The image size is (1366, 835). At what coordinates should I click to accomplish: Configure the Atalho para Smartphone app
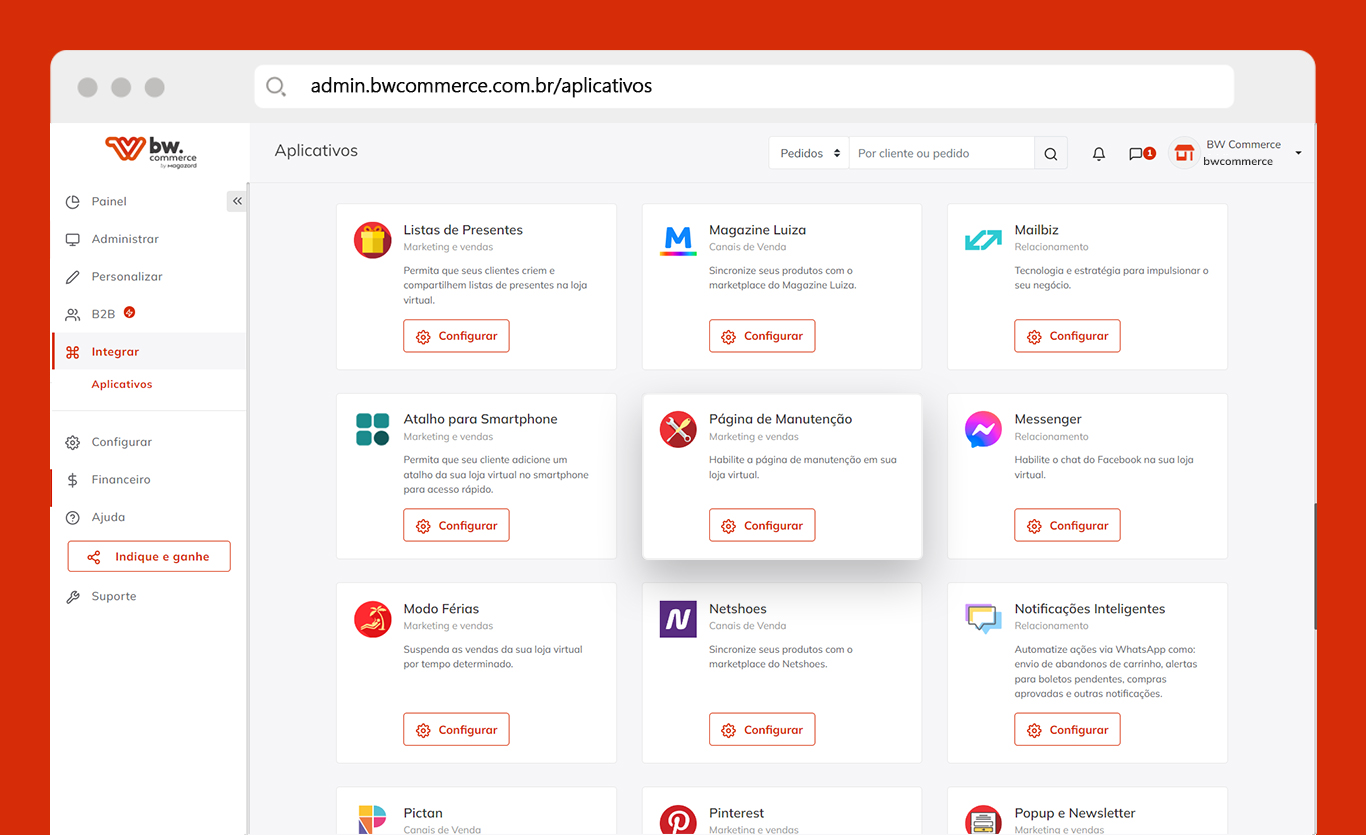456,525
